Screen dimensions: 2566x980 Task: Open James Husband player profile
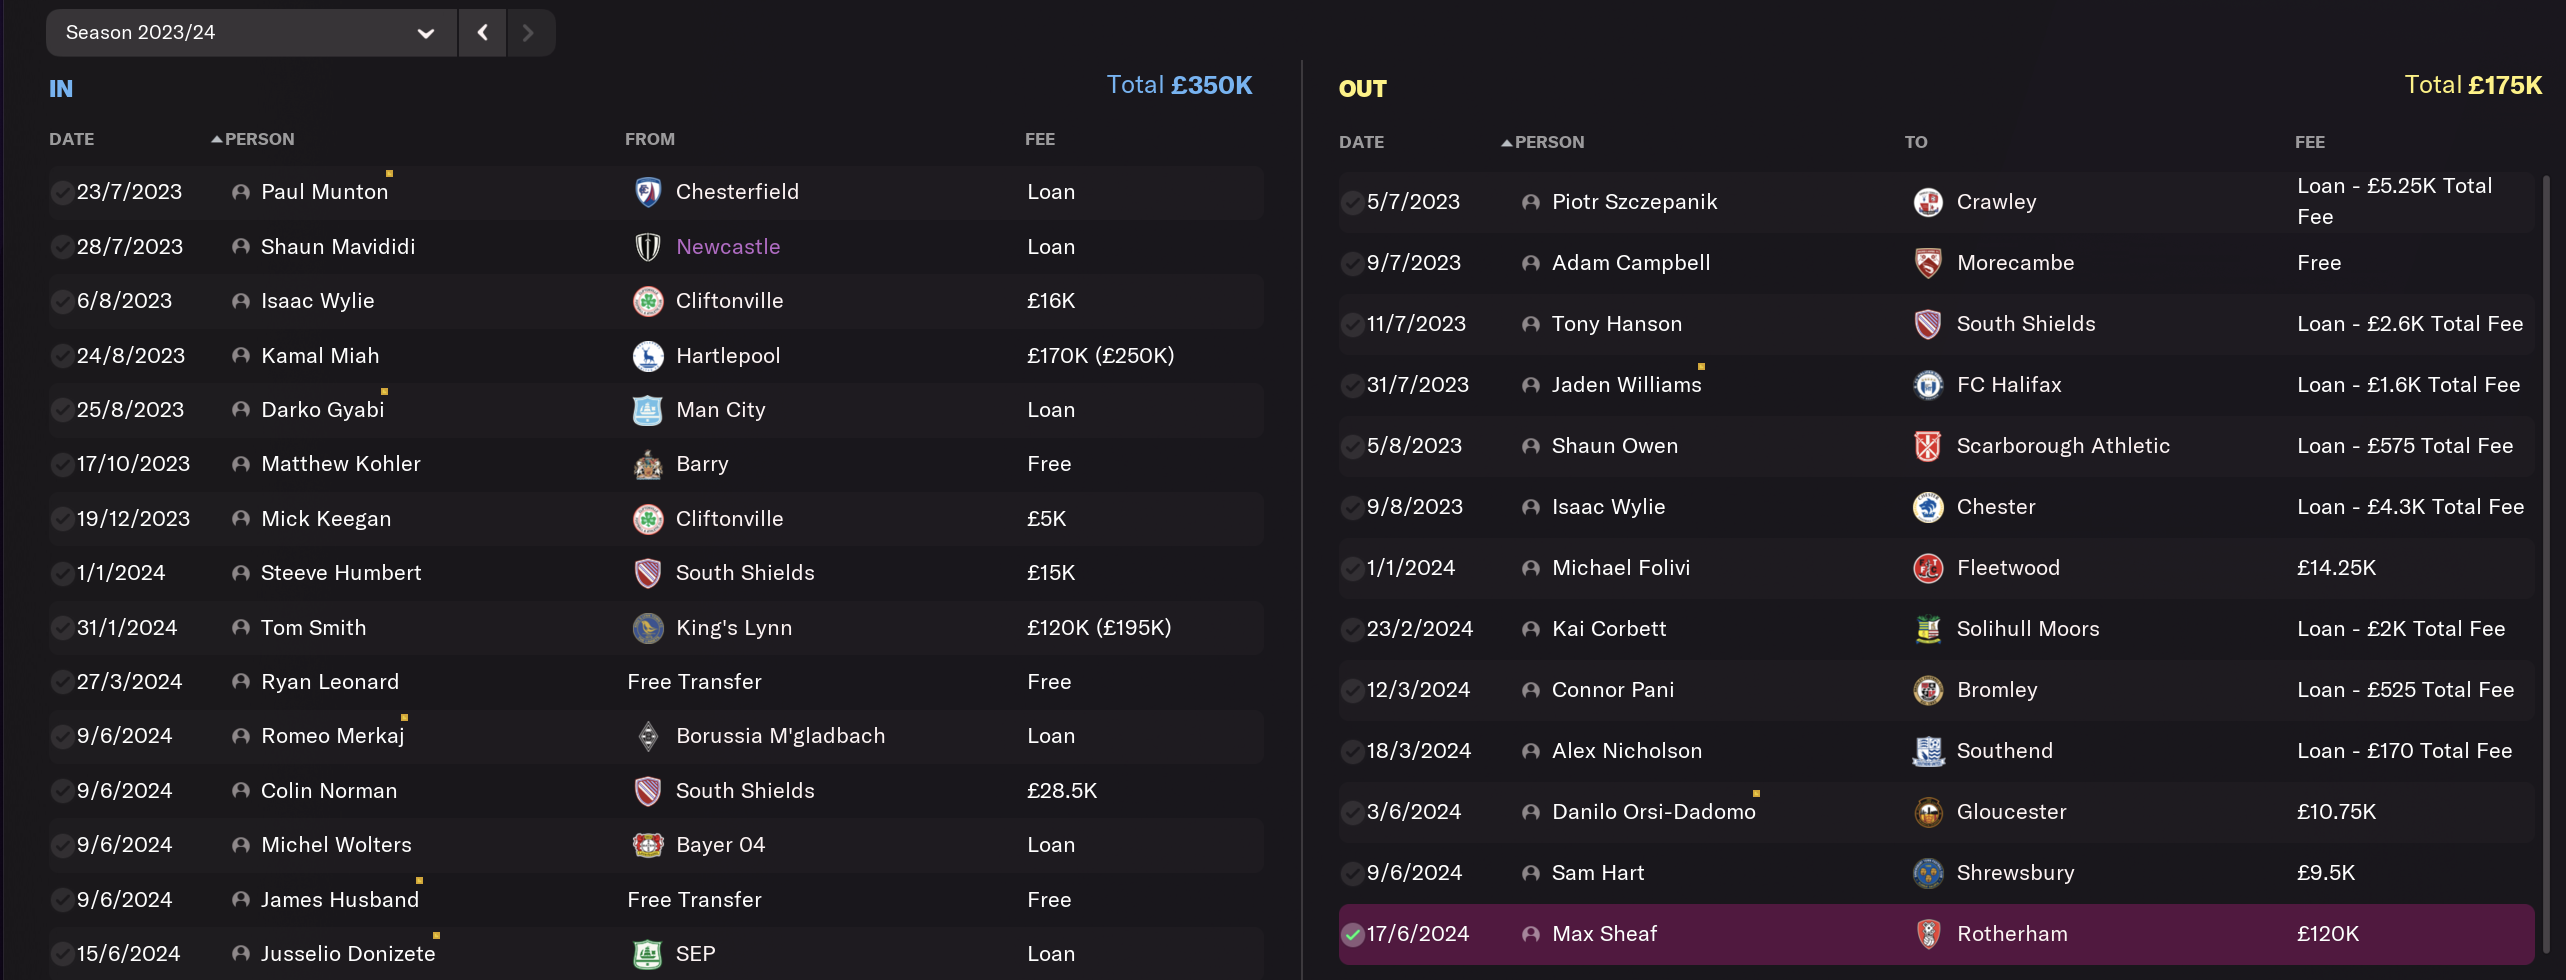340,900
